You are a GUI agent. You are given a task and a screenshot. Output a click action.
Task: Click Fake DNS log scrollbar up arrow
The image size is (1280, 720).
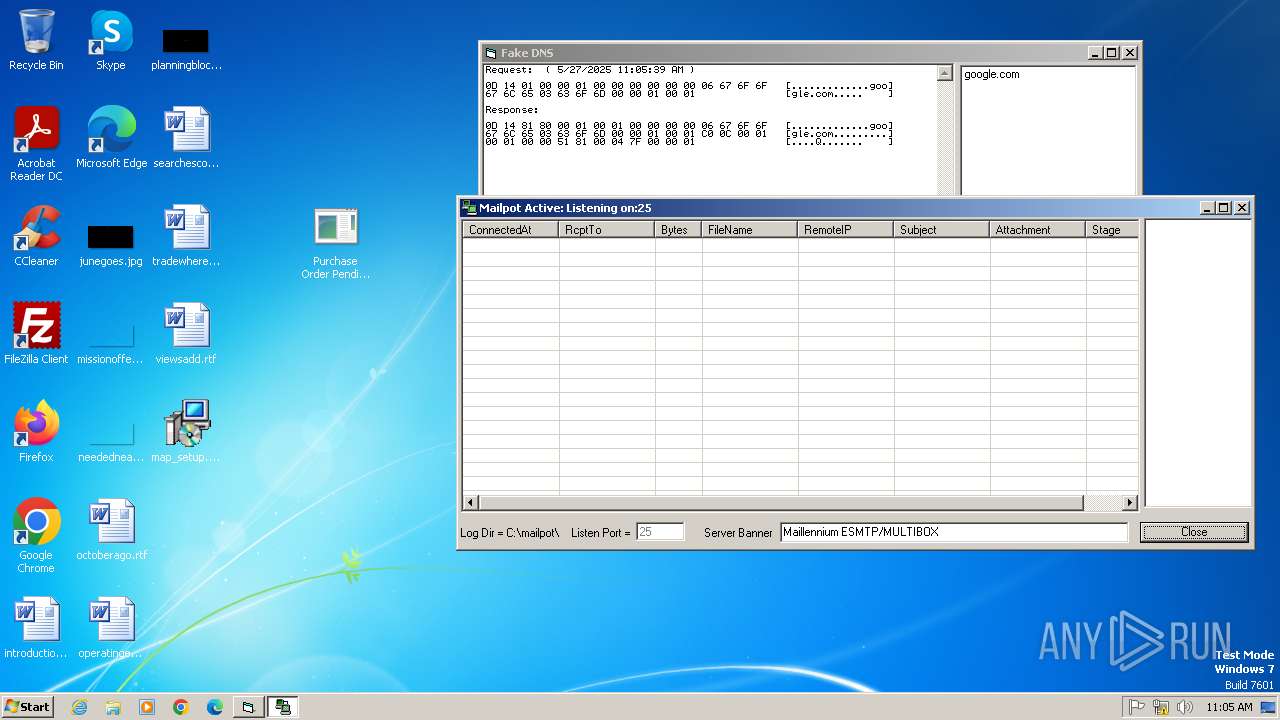point(945,73)
